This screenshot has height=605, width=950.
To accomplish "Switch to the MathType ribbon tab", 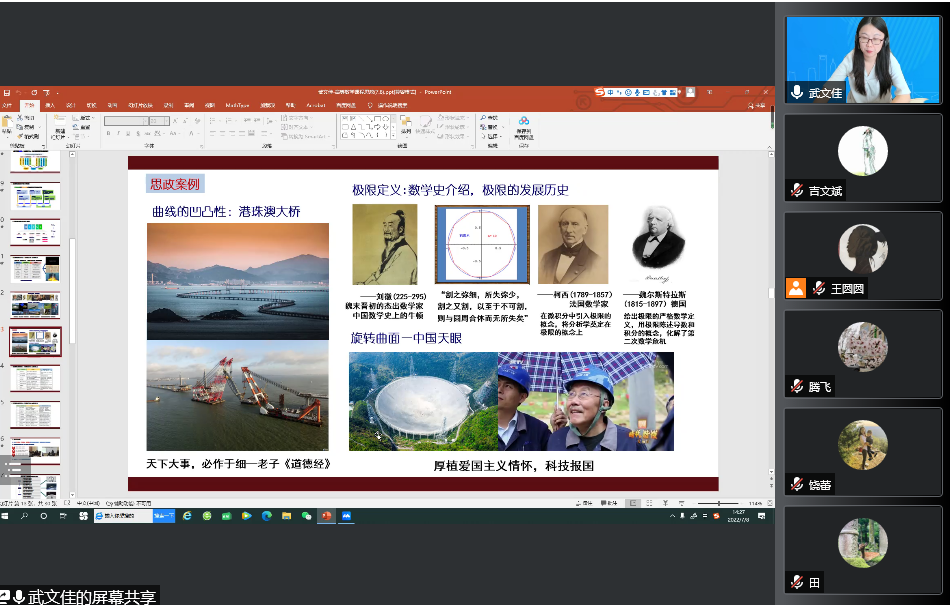I will (x=237, y=104).
